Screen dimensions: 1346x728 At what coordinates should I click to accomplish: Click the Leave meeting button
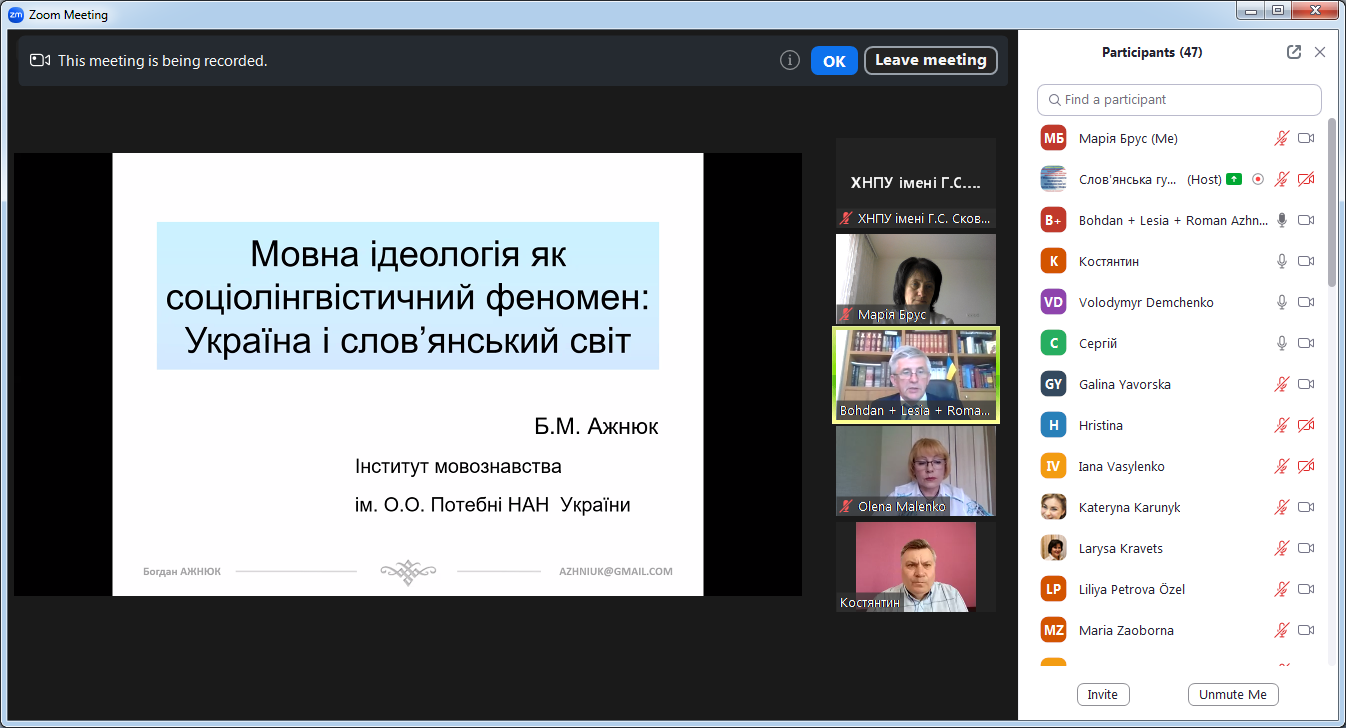pyautogui.click(x=930, y=61)
